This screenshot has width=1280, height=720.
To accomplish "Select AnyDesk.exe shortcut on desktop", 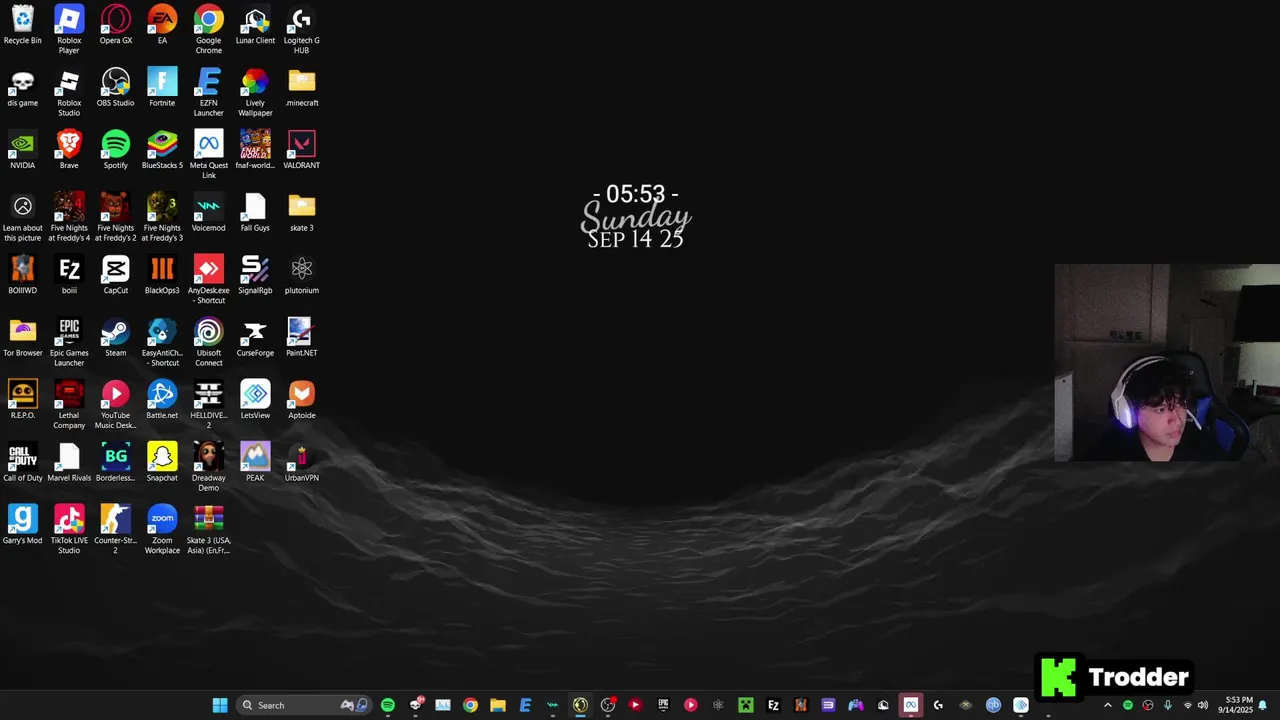I will pos(208,280).
